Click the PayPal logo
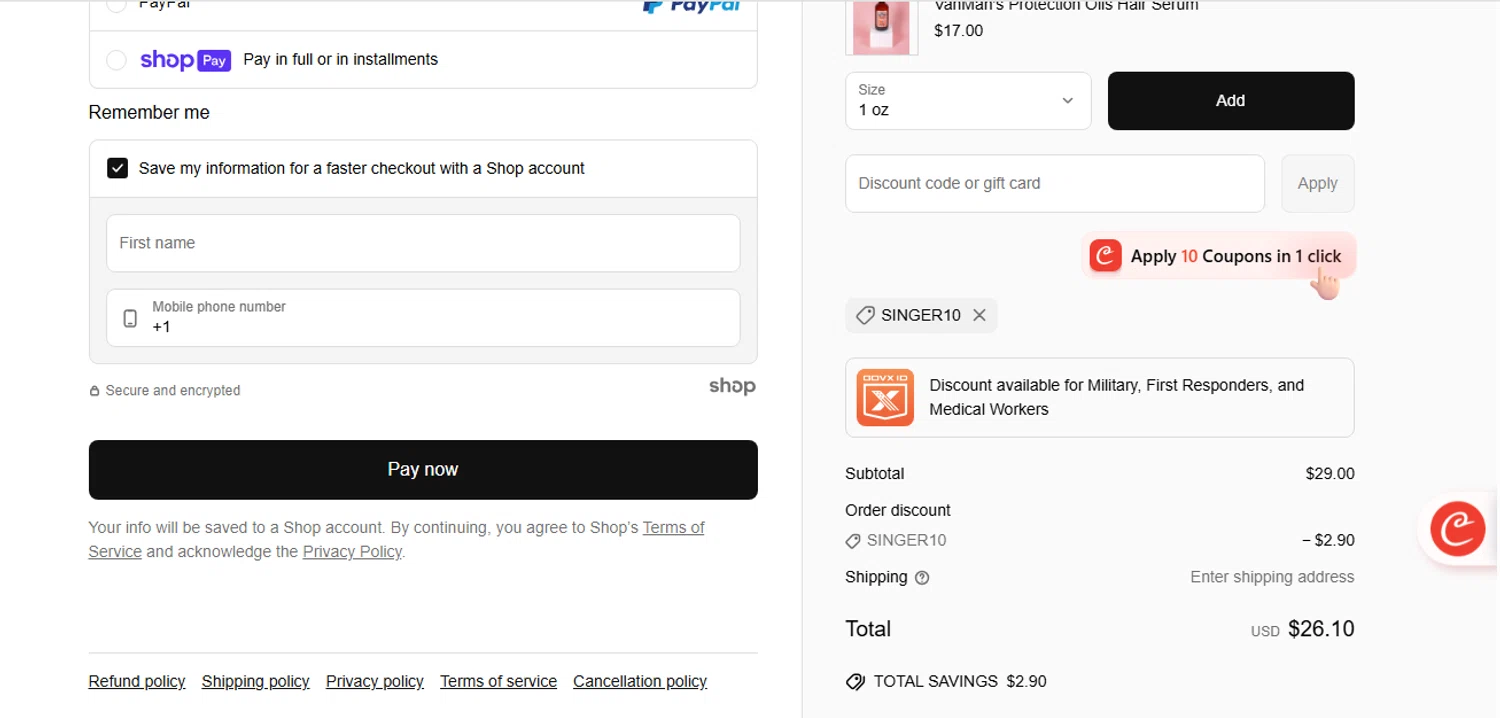Screen dimensions: 1500x718 point(691,6)
